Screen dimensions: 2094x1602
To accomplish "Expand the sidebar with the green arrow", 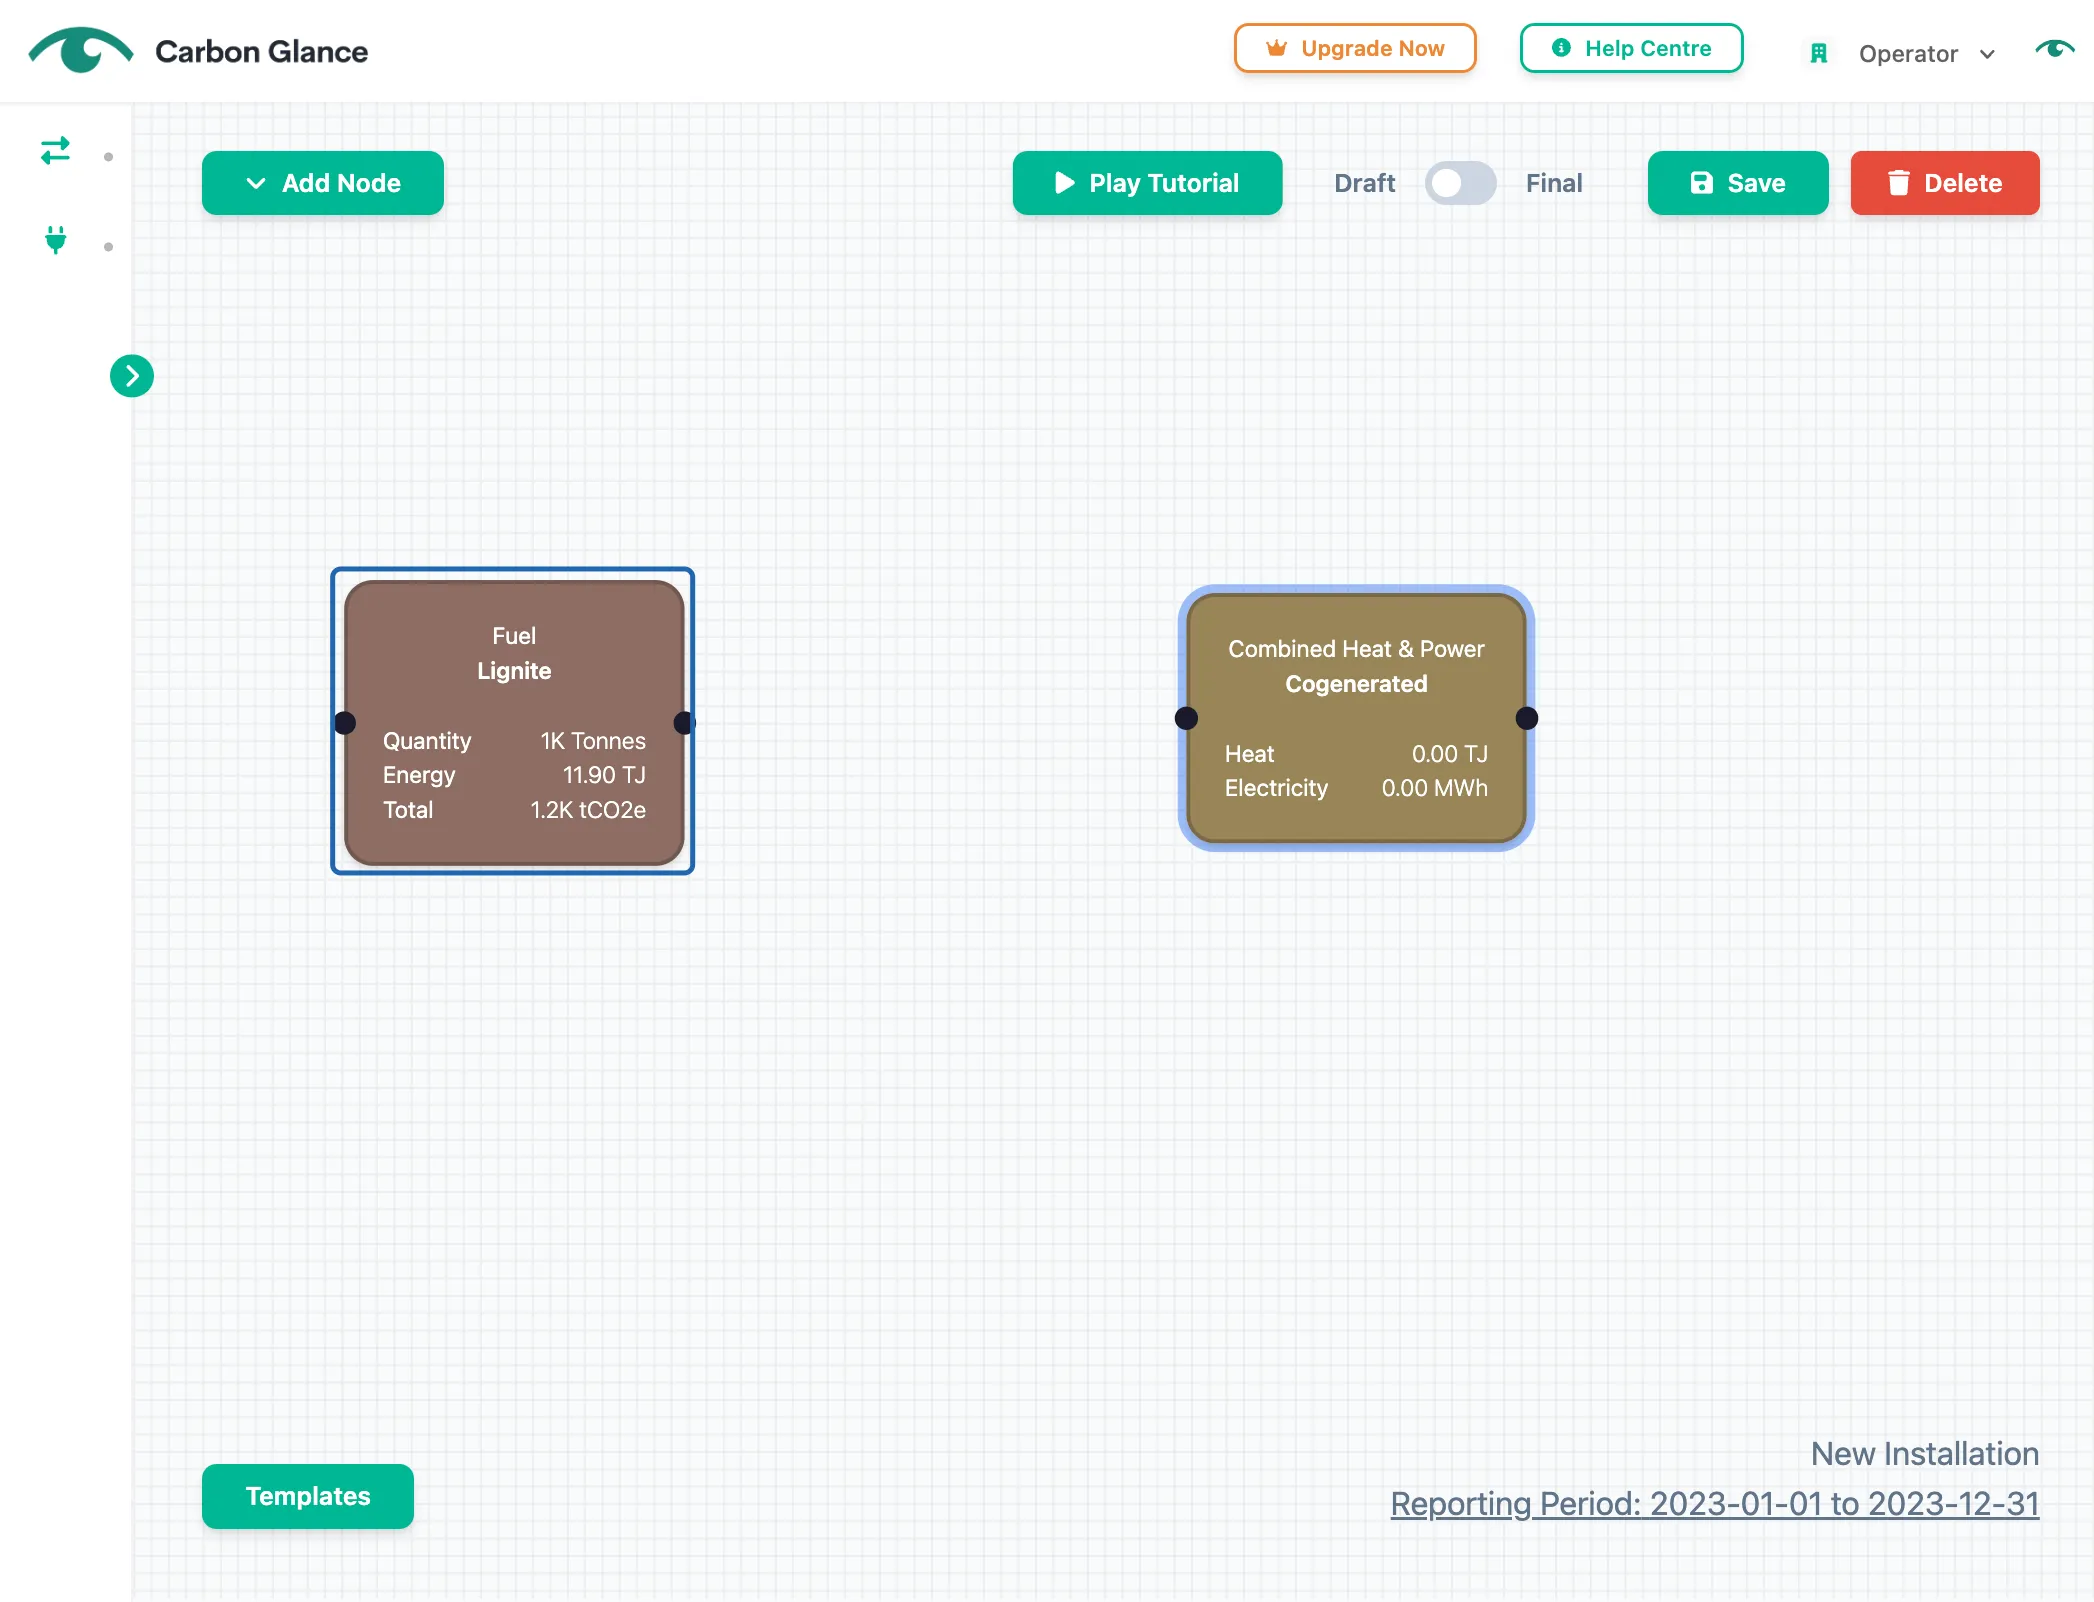I will pos(132,376).
